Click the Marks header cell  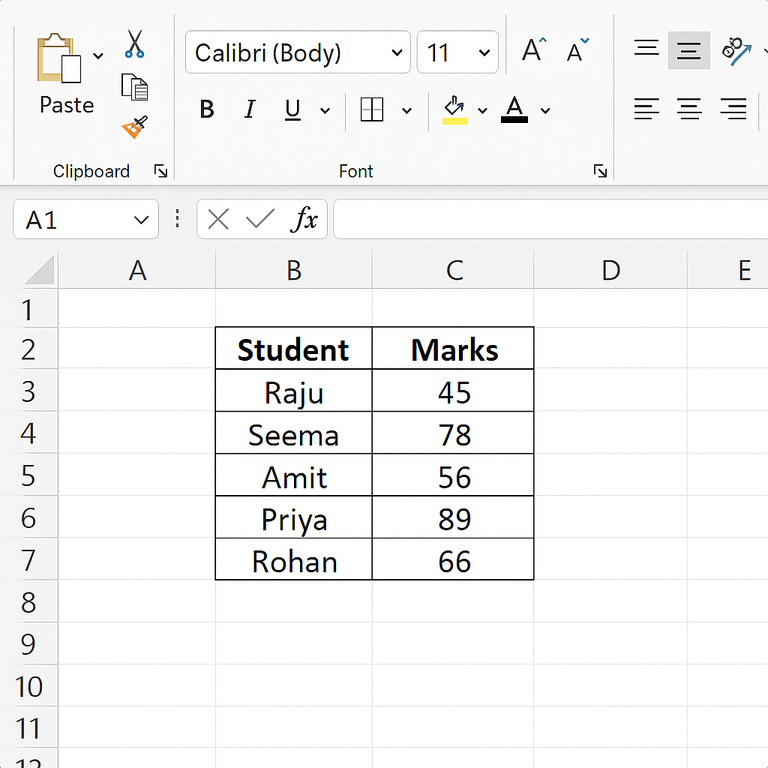point(453,349)
